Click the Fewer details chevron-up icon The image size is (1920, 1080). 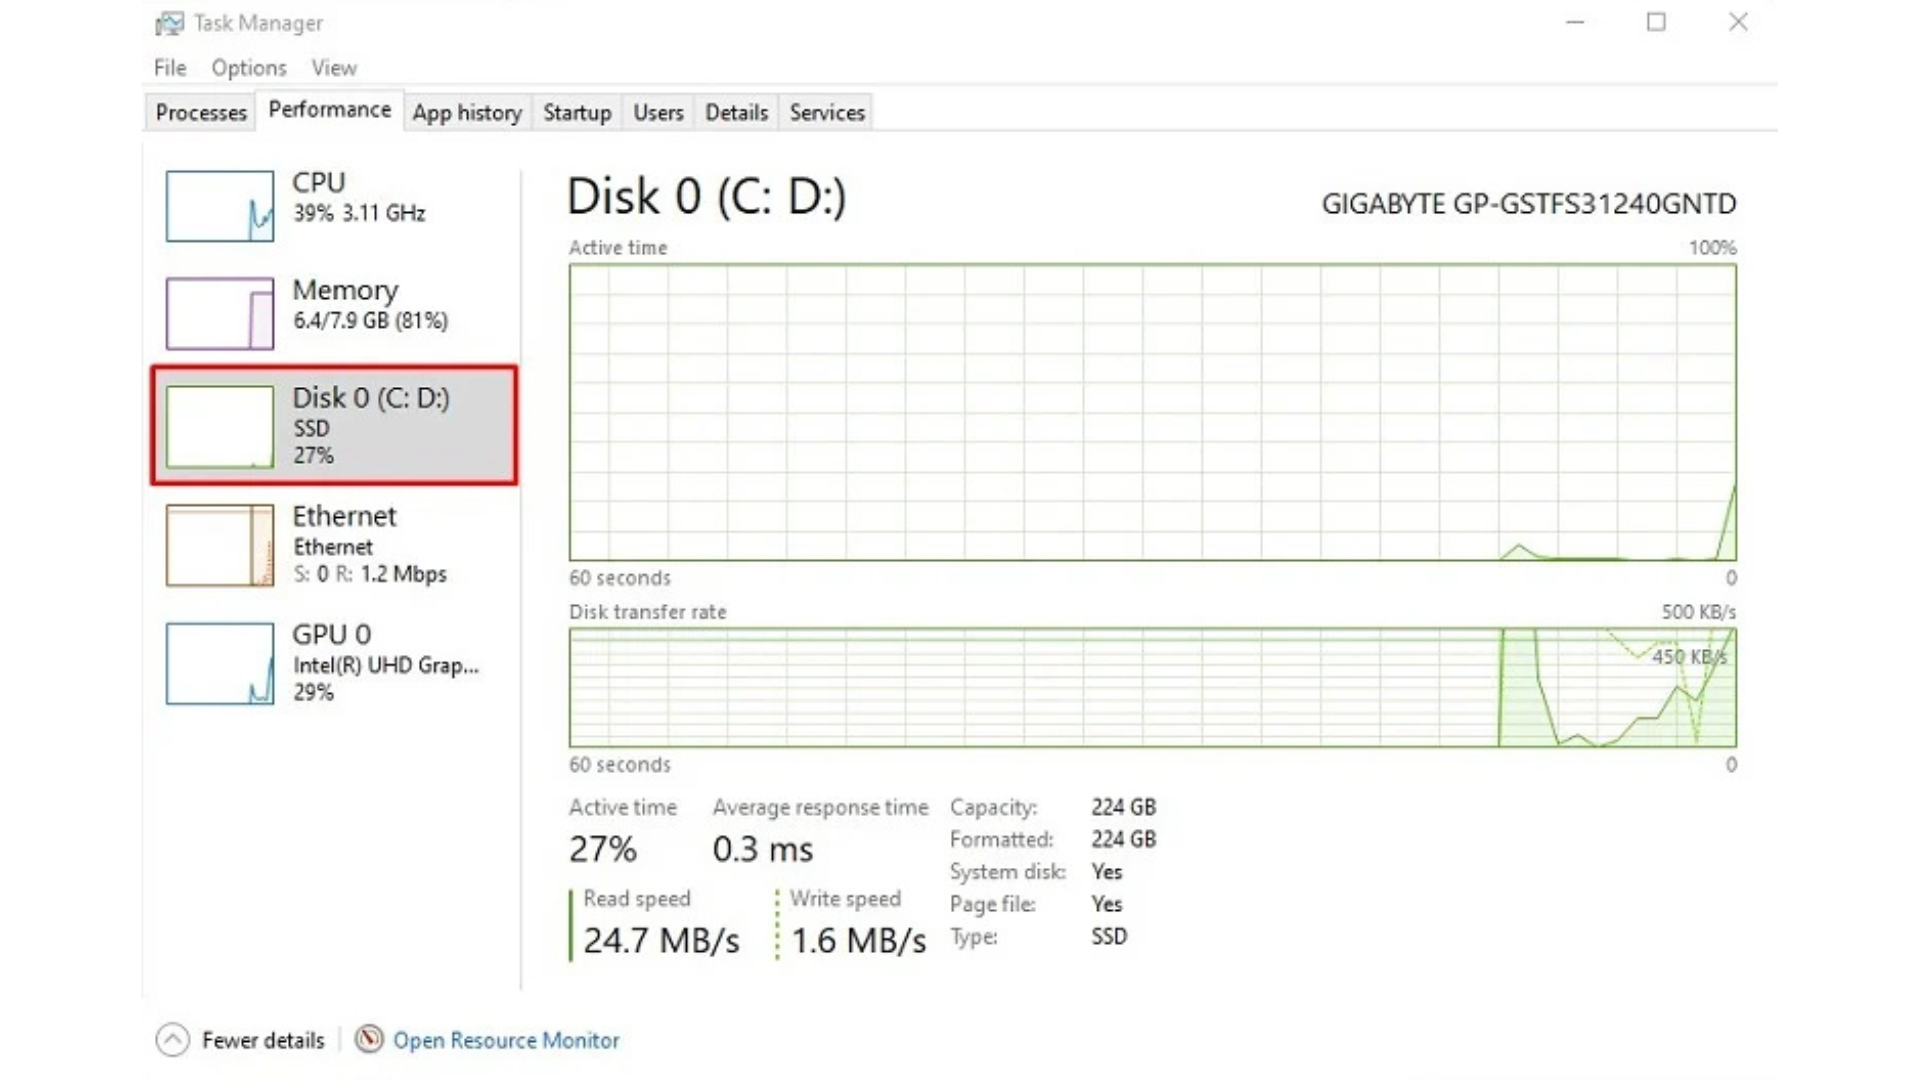pyautogui.click(x=172, y=1040)
